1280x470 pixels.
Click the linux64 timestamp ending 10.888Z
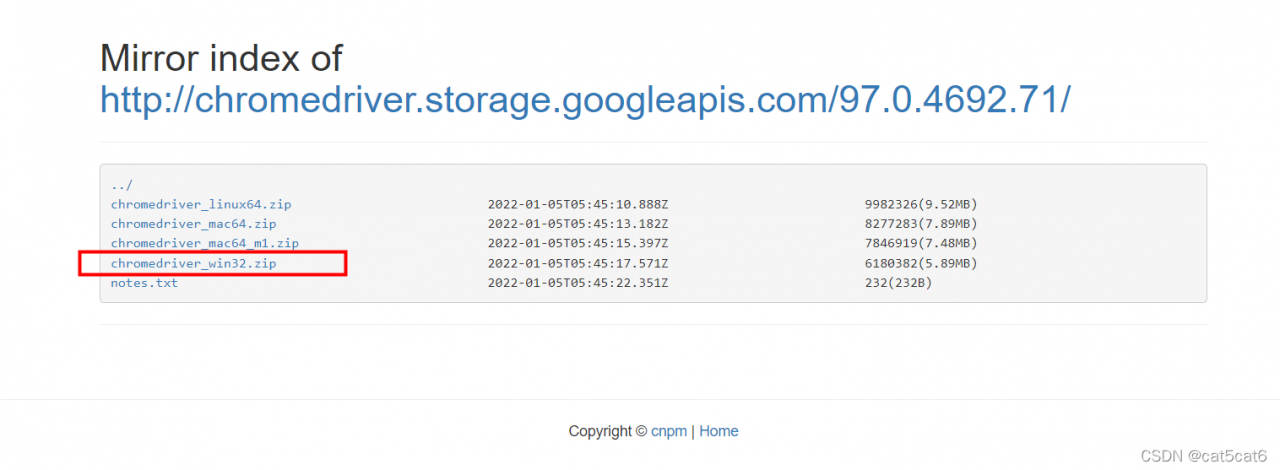578,204
